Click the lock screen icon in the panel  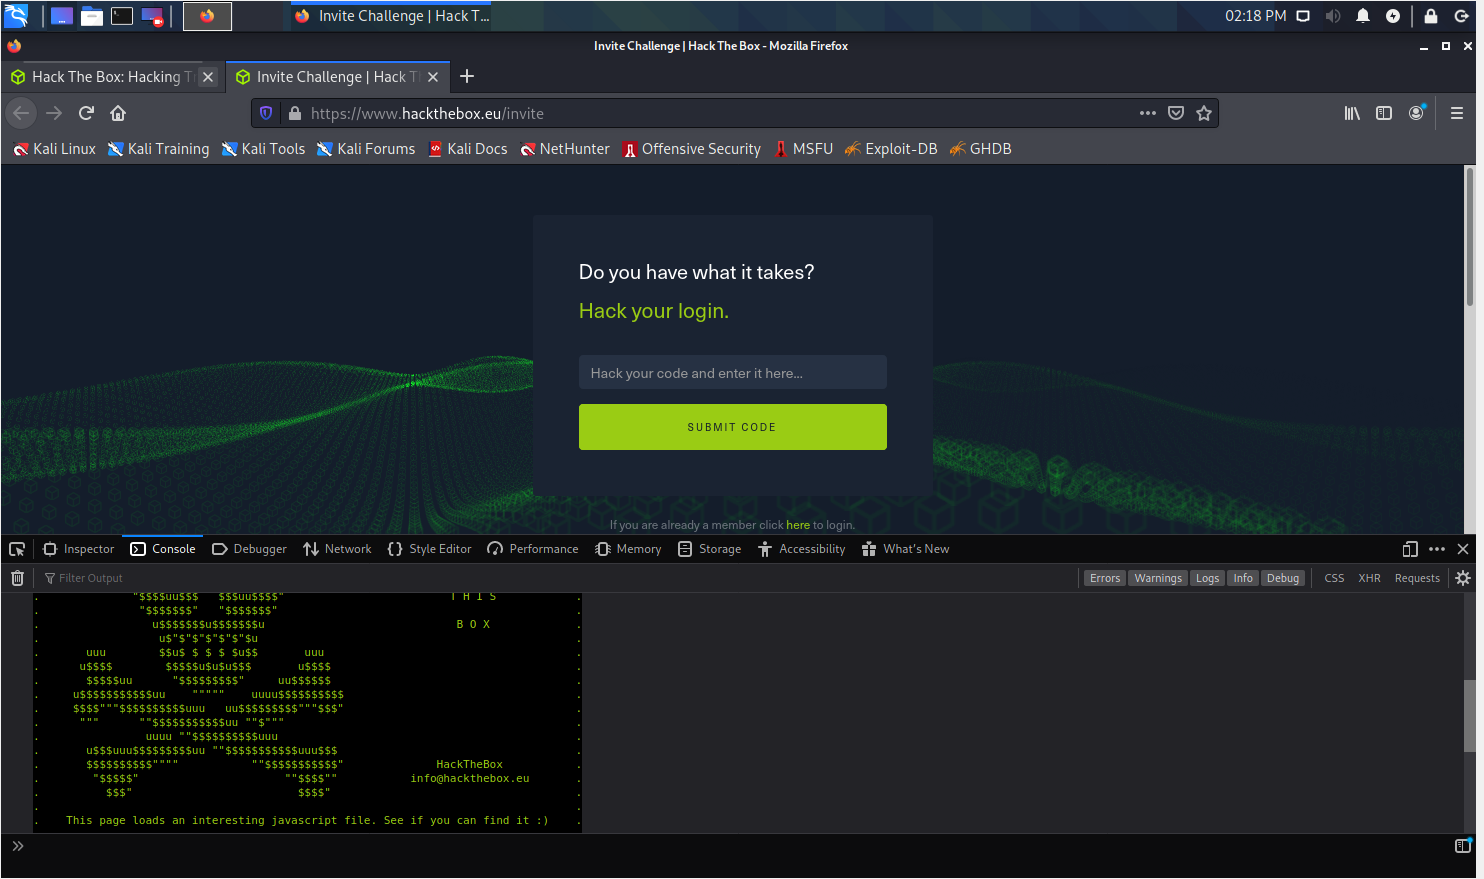pos(1431,16)
